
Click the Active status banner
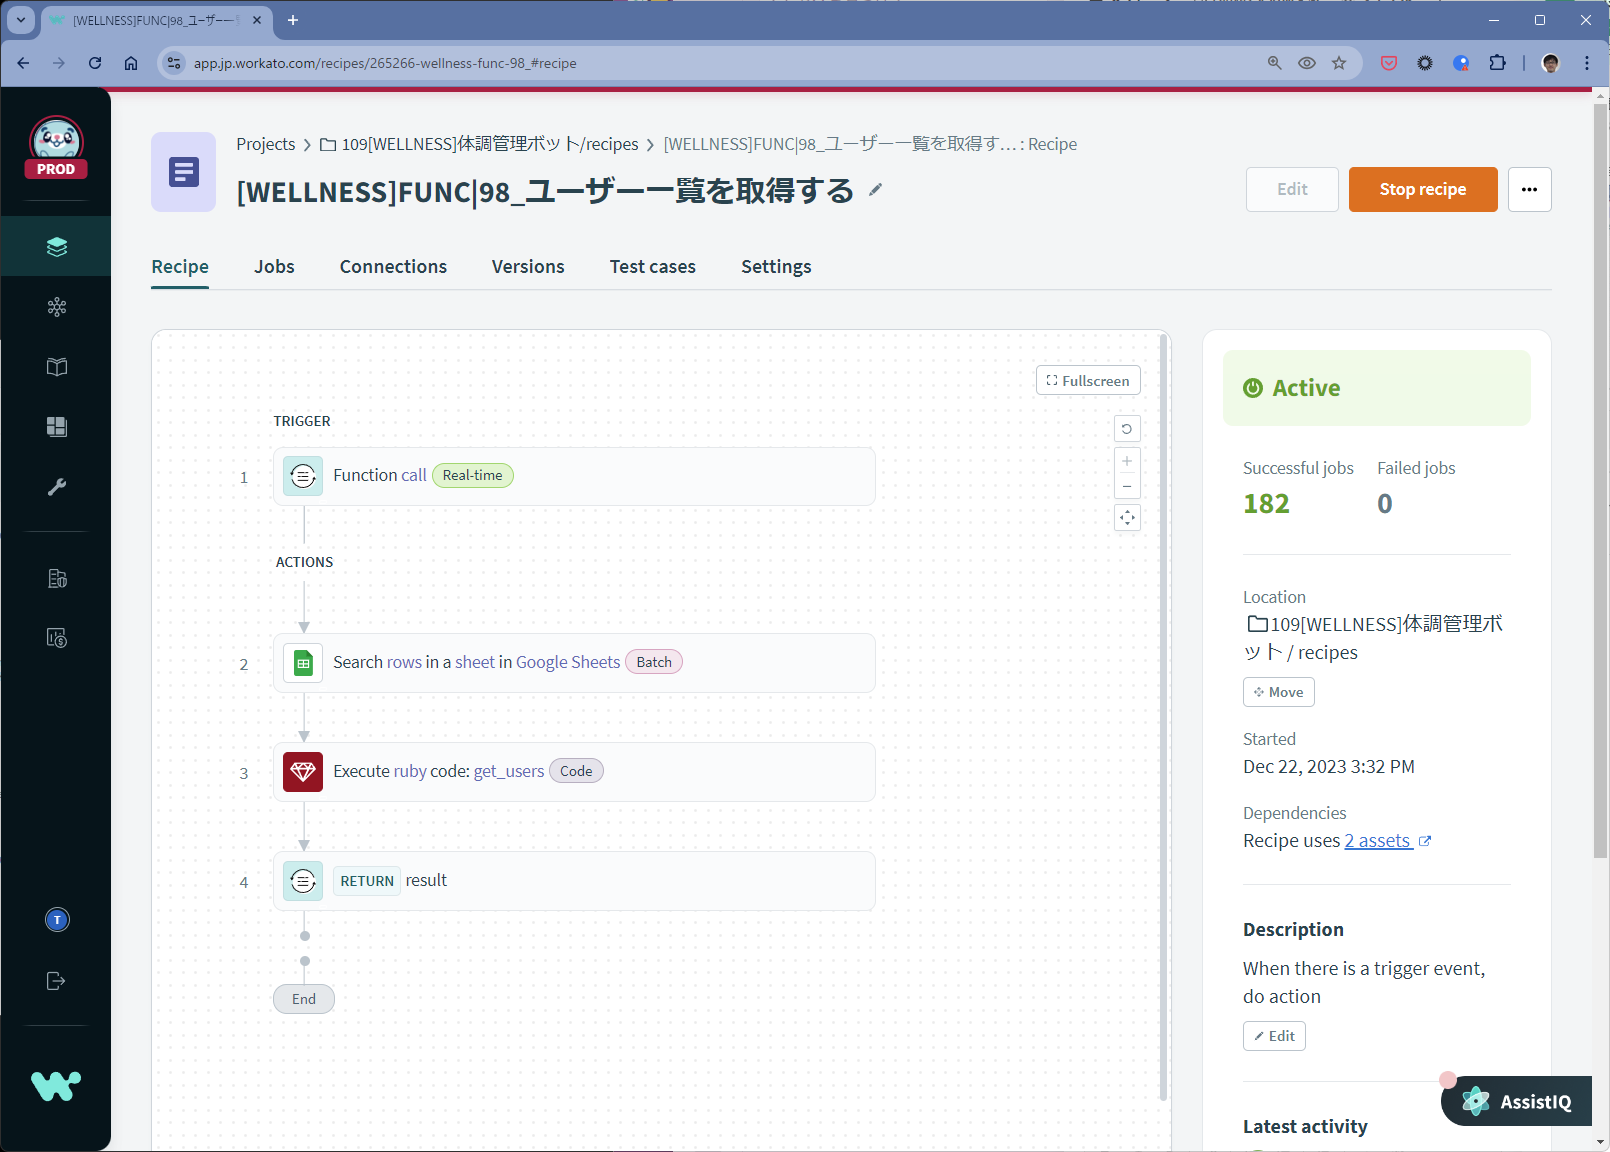tap(1377, 388)
